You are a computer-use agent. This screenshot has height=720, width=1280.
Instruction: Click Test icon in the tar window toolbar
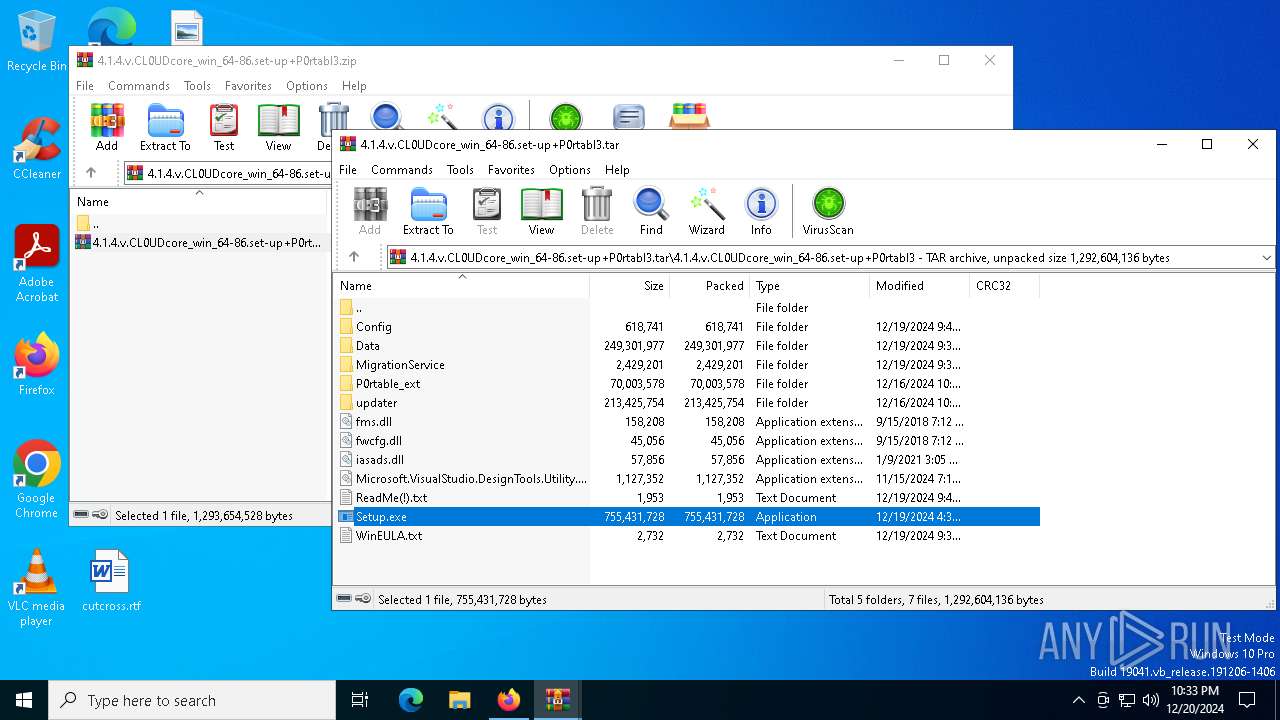[x=487, y=211]
